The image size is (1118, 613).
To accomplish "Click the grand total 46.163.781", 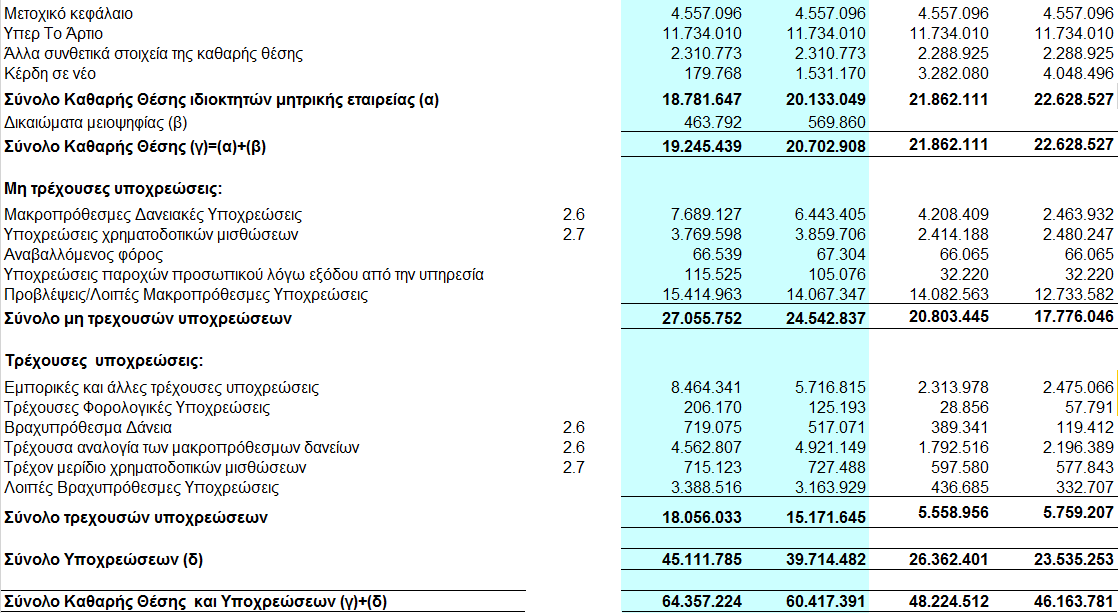I will click(1074, 602).
